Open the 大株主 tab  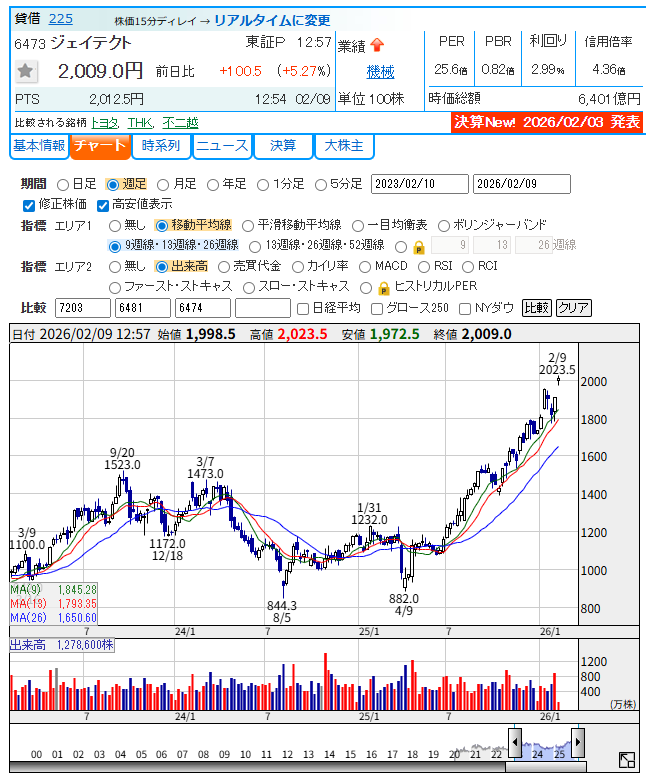pyautogui.click(x=344, y=146)
